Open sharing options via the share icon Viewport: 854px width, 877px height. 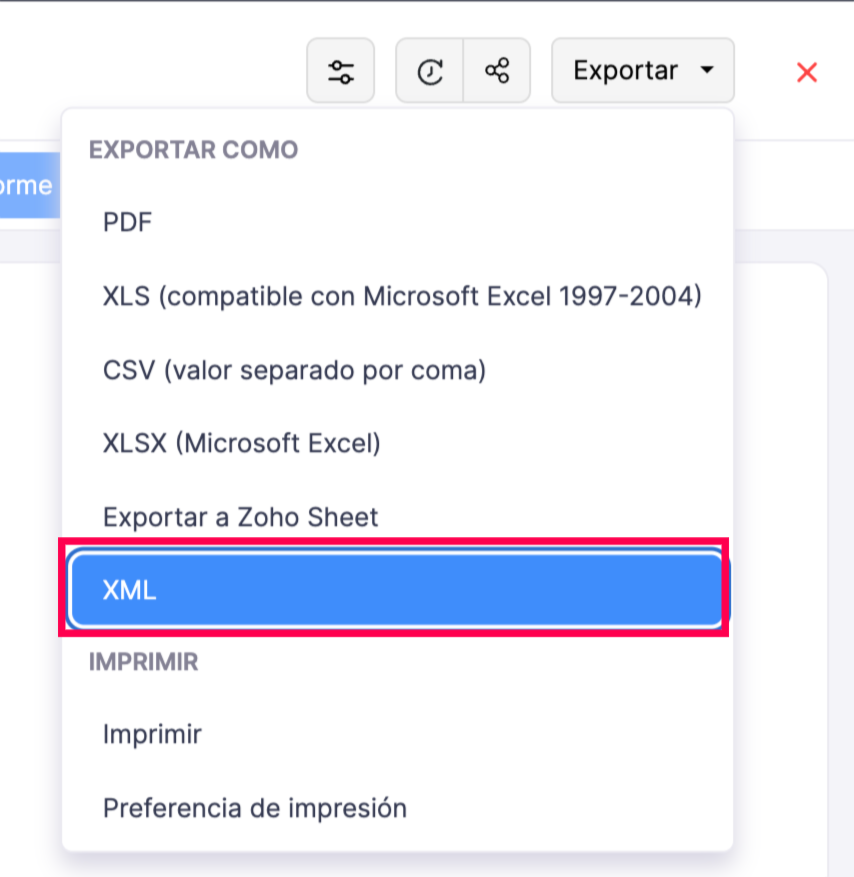(x=496, y=70)
